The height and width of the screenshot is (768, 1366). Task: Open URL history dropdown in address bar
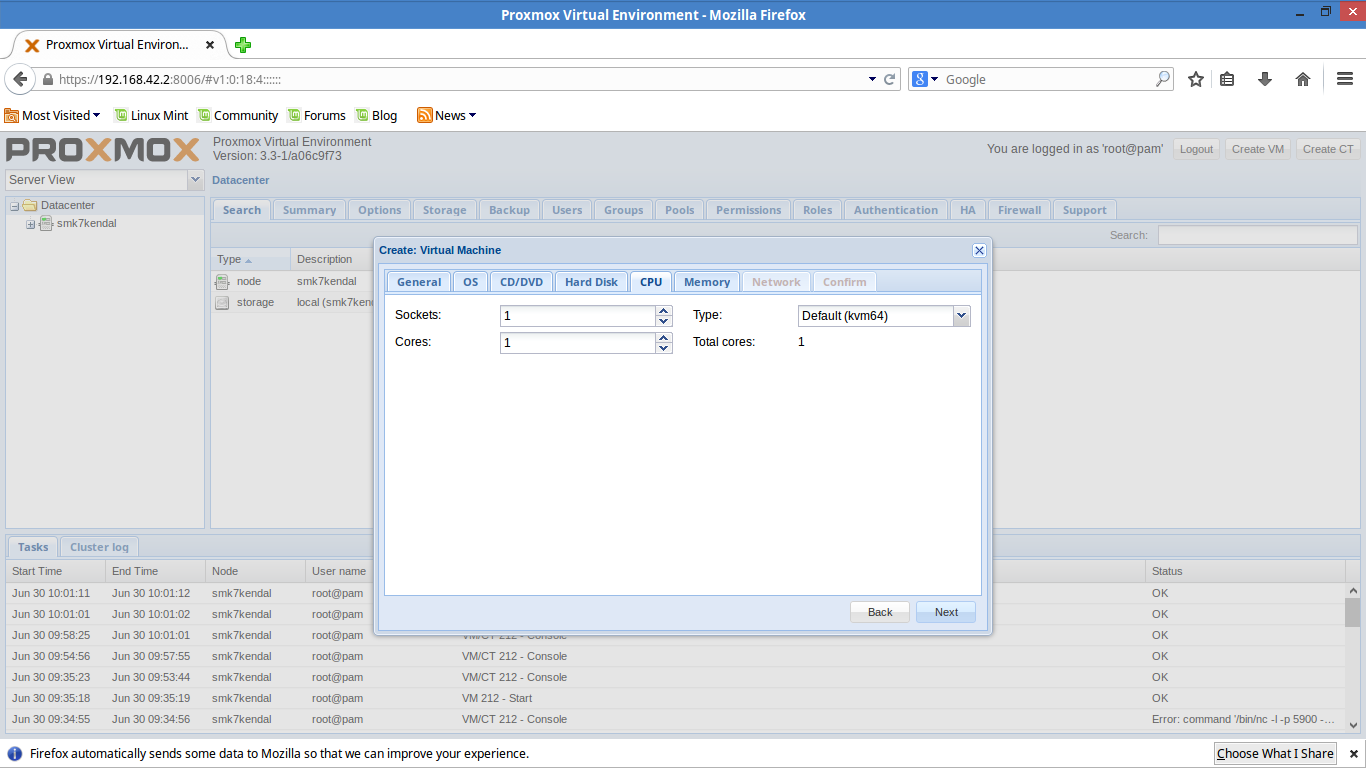[x=872, y=79]
